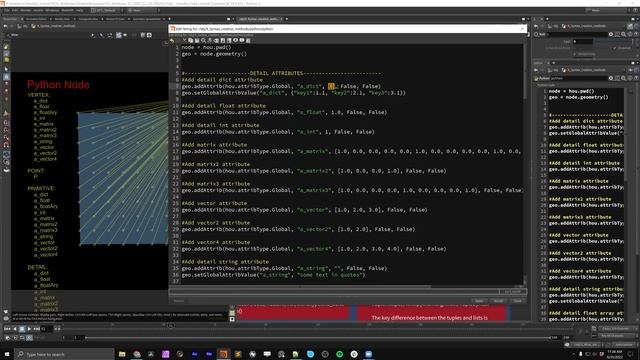Click play forward in the playbar

[x=29, y=329]
